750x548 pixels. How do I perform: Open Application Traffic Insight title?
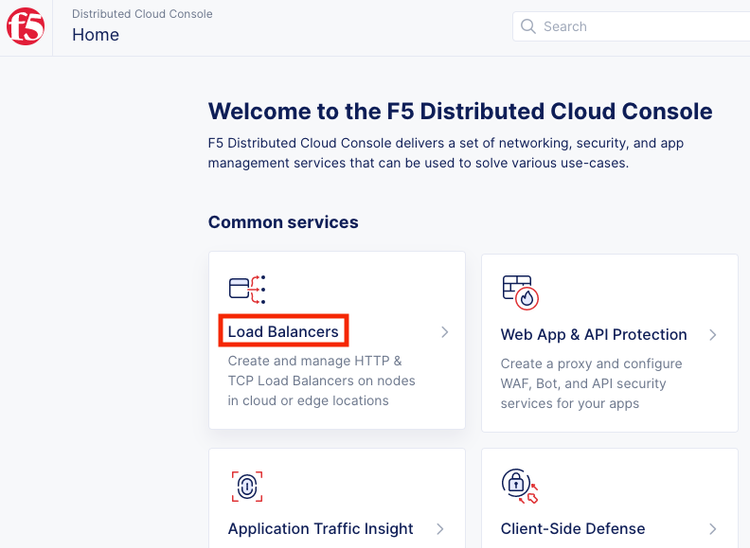[x=320, y=529]
